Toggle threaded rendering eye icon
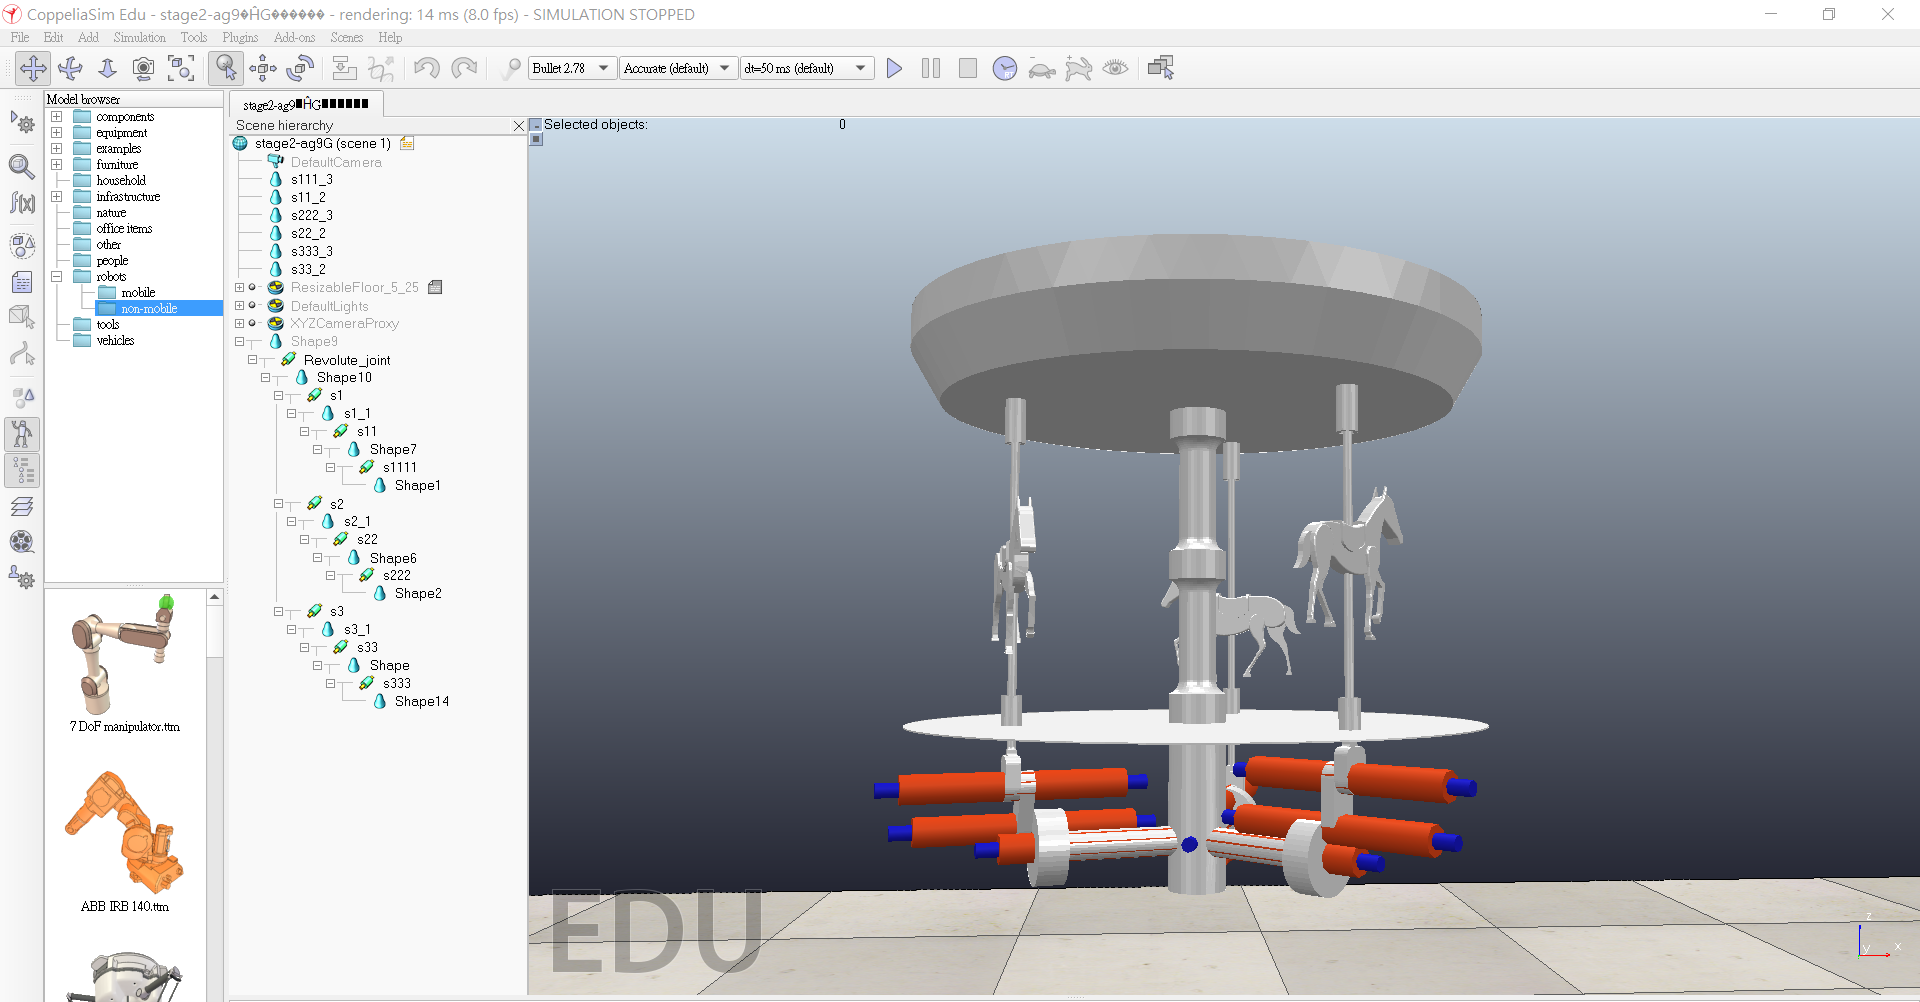Screen dimensions: 1920x1002 pos(1116,68)
